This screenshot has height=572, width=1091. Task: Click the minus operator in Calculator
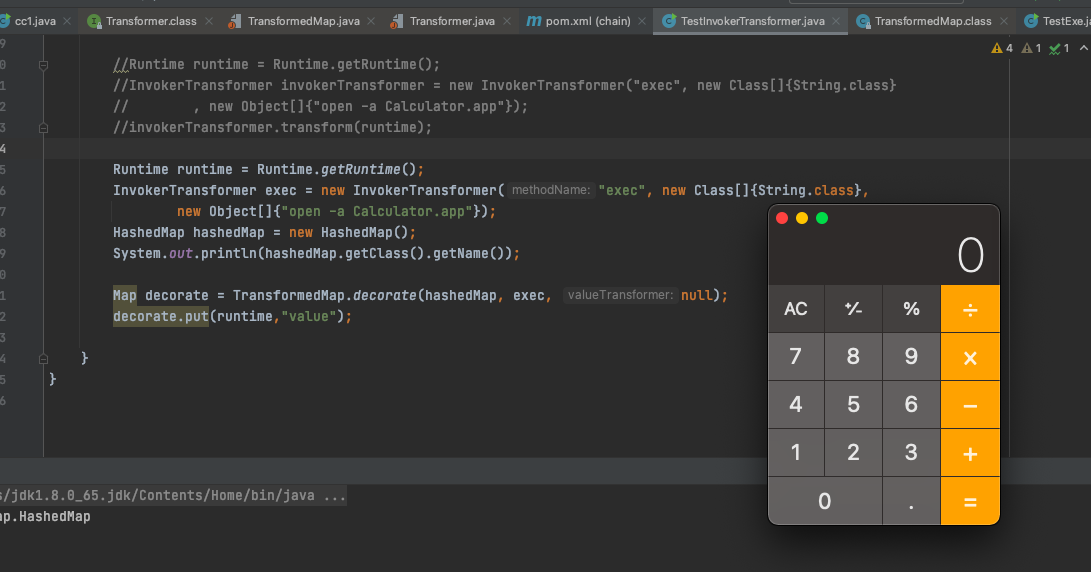pyautogui.click(x=970, y=405)
